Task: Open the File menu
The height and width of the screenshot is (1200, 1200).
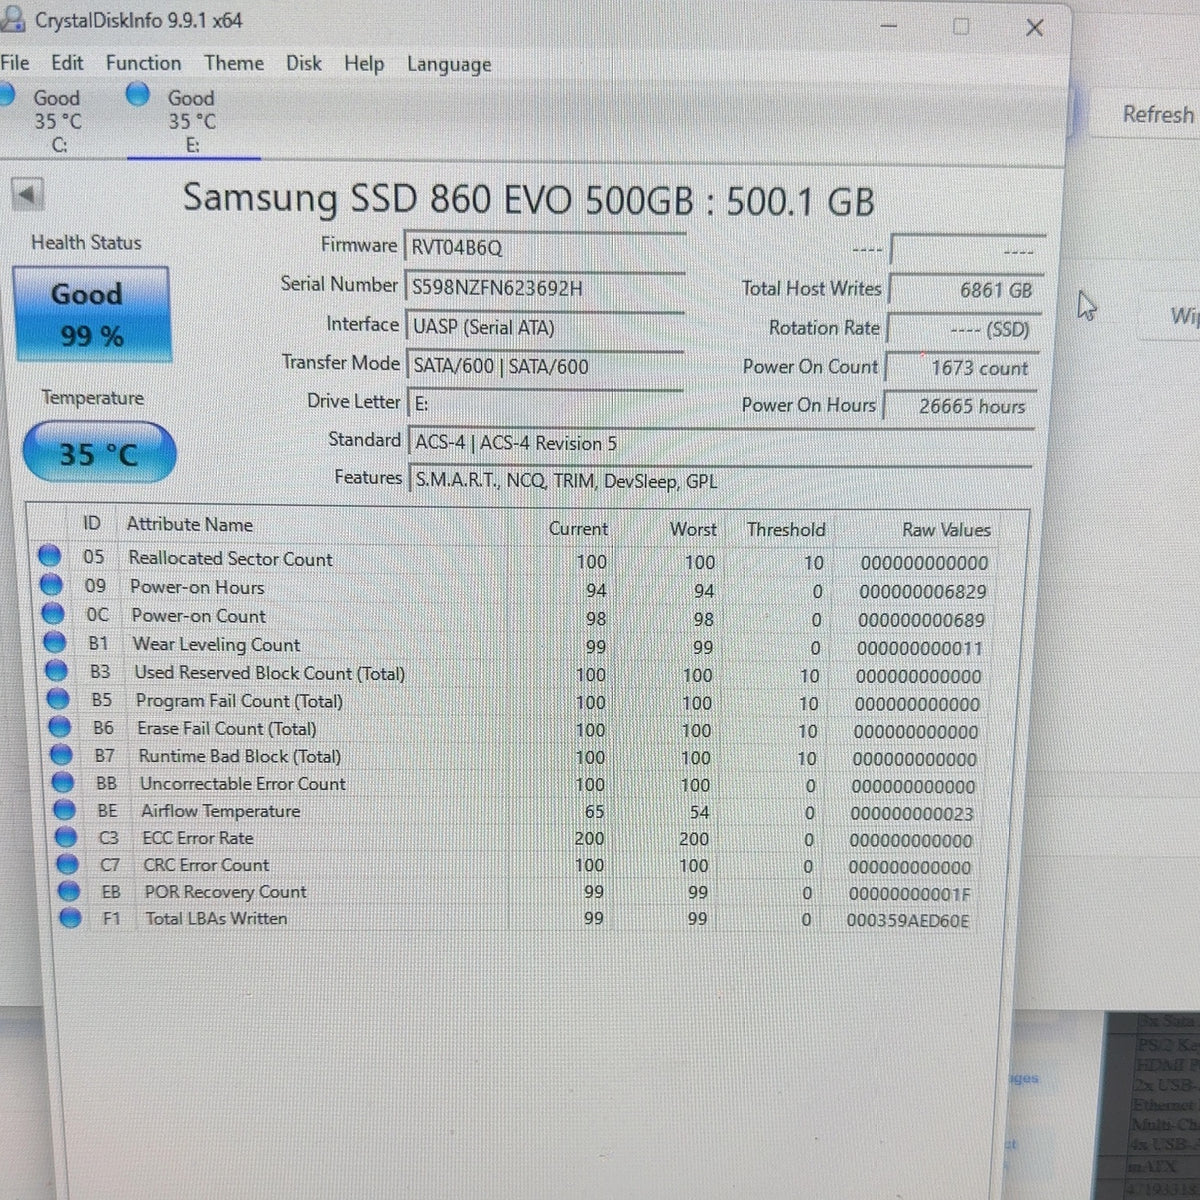Action: tap(14, 62)
